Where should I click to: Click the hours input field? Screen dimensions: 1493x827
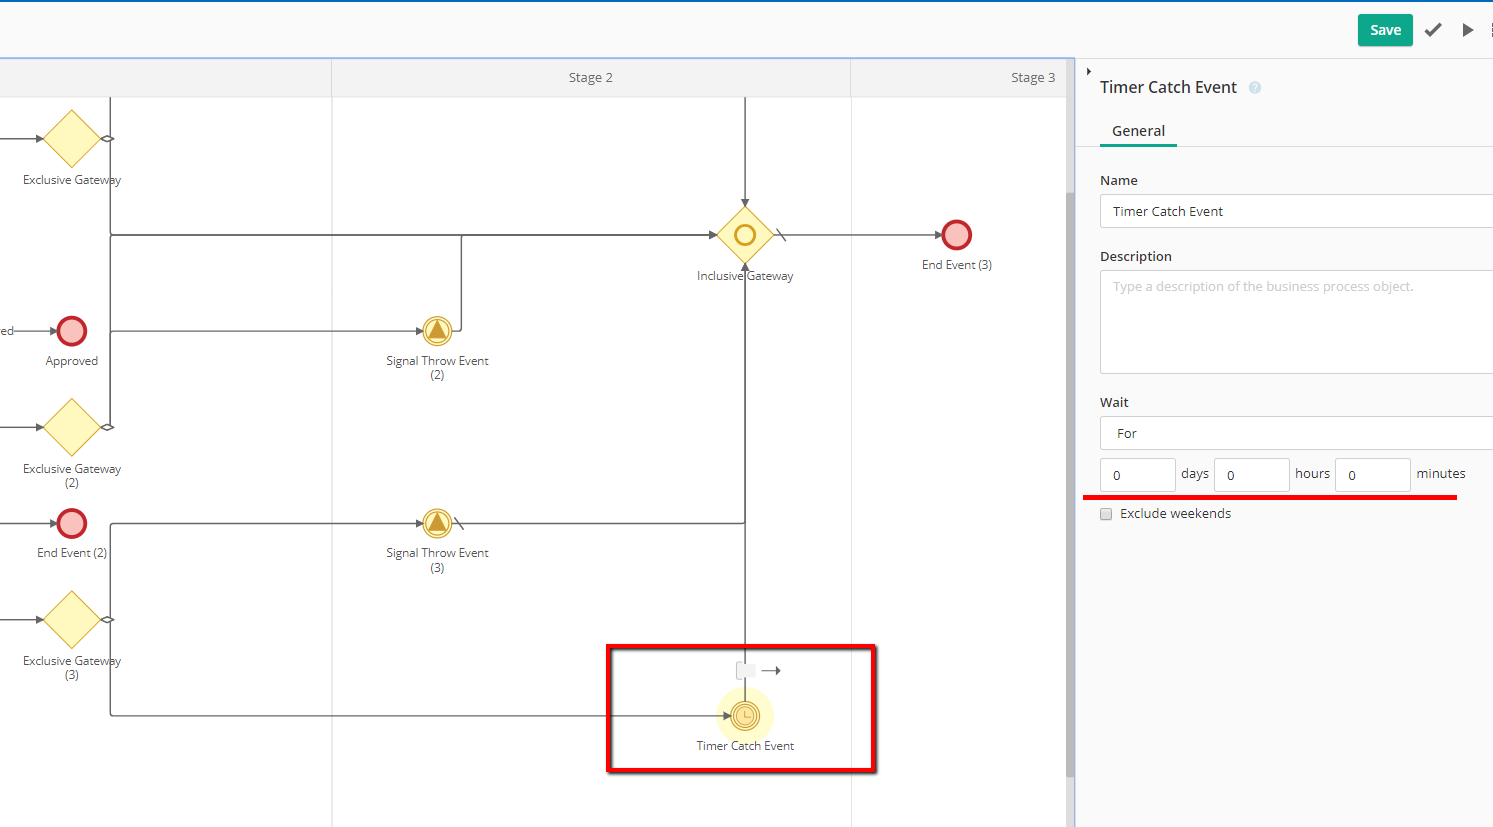(x=1251, y=475)
